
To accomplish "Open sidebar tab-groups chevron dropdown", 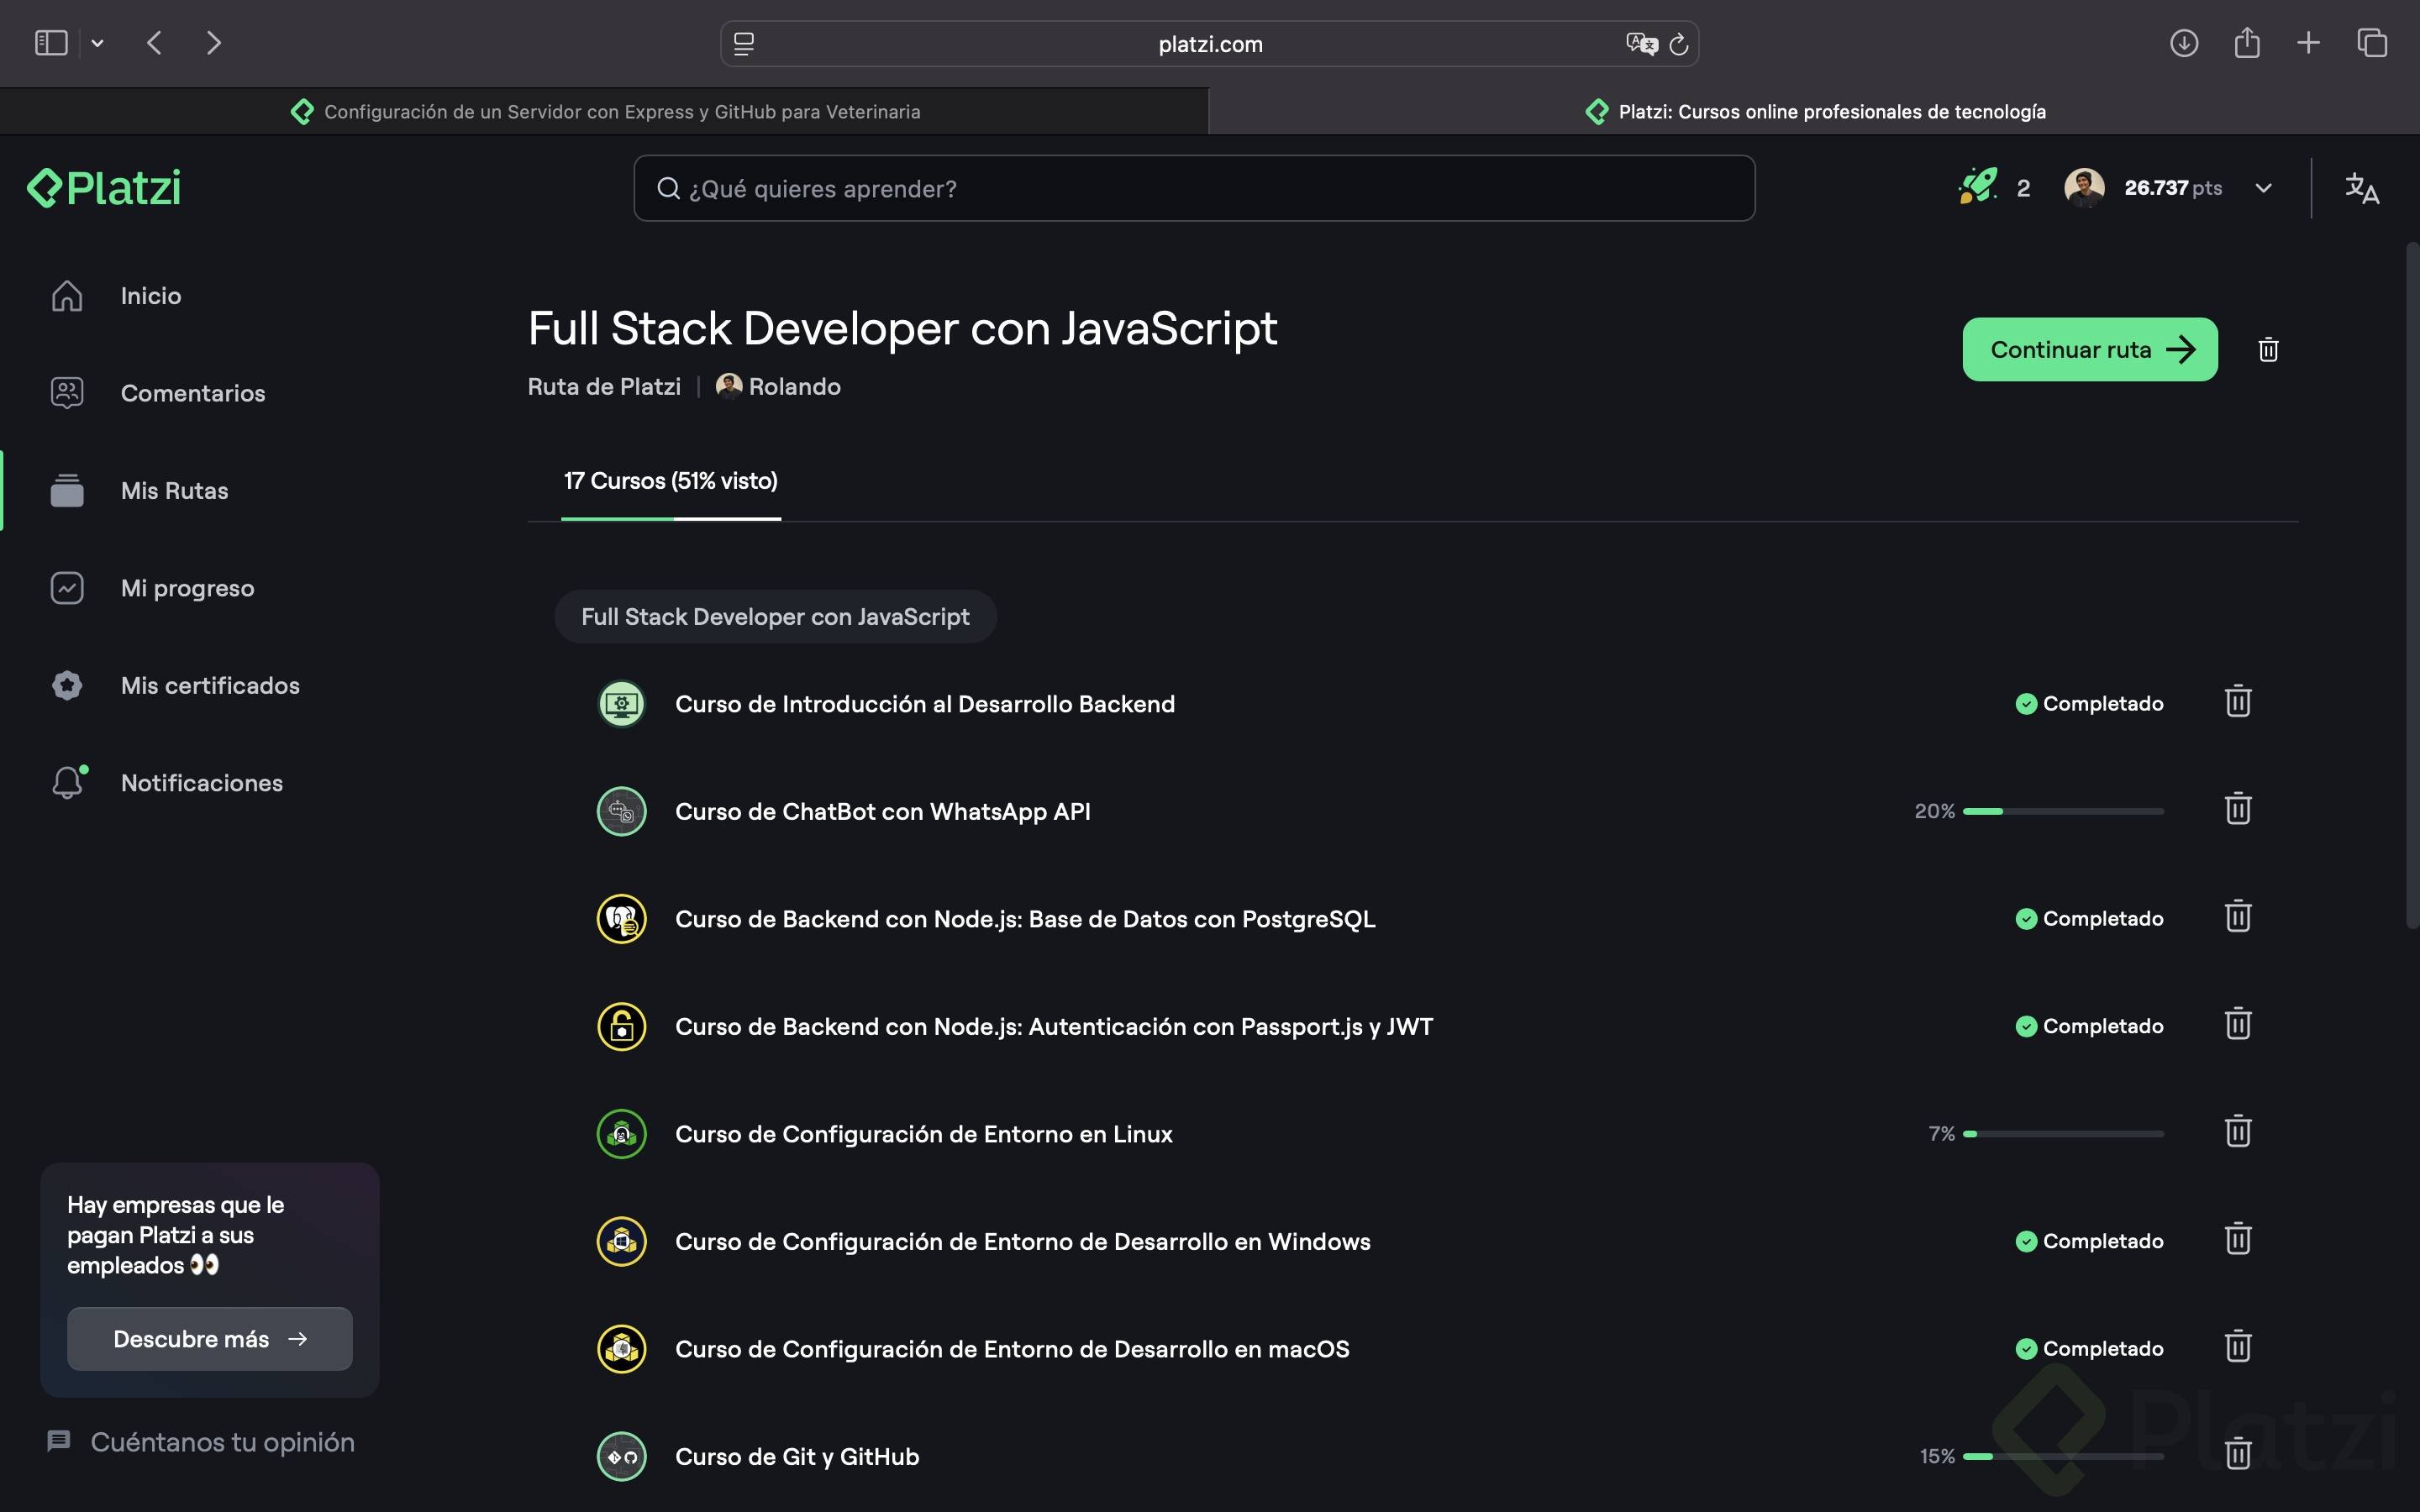I will coord(97,43).
